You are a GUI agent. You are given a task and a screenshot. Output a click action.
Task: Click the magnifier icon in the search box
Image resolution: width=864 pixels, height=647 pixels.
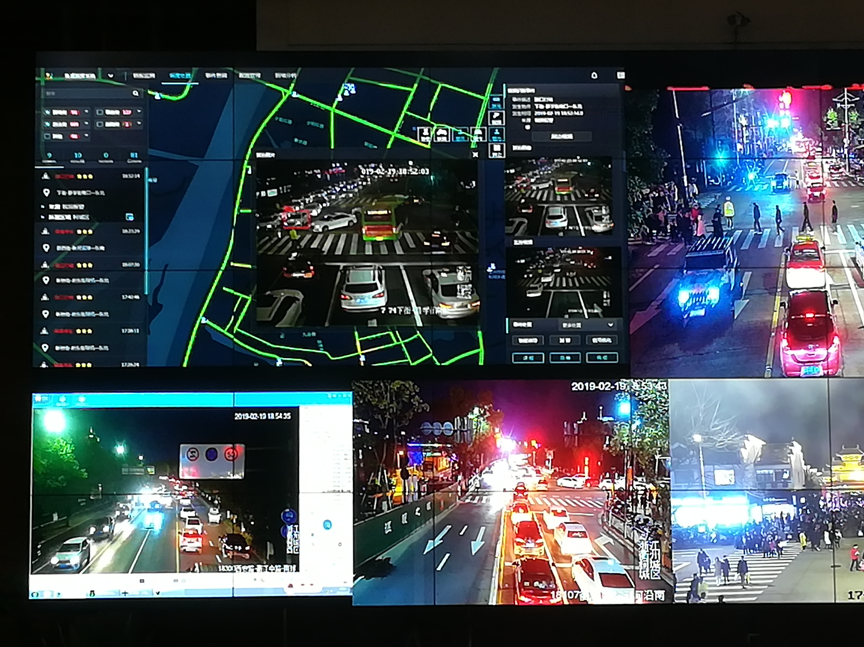point(136,94)
